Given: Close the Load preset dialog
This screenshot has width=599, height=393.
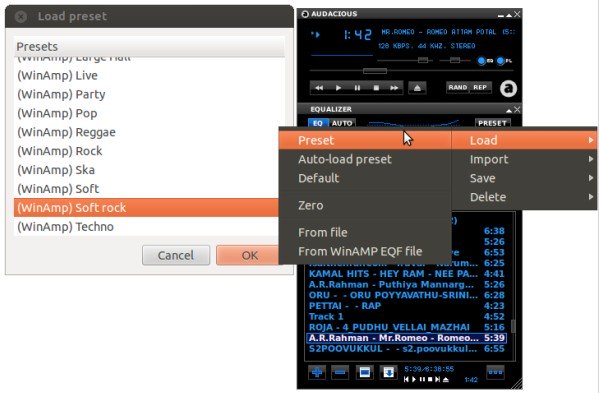Looking at the screenshot, I should coord(21,16).
